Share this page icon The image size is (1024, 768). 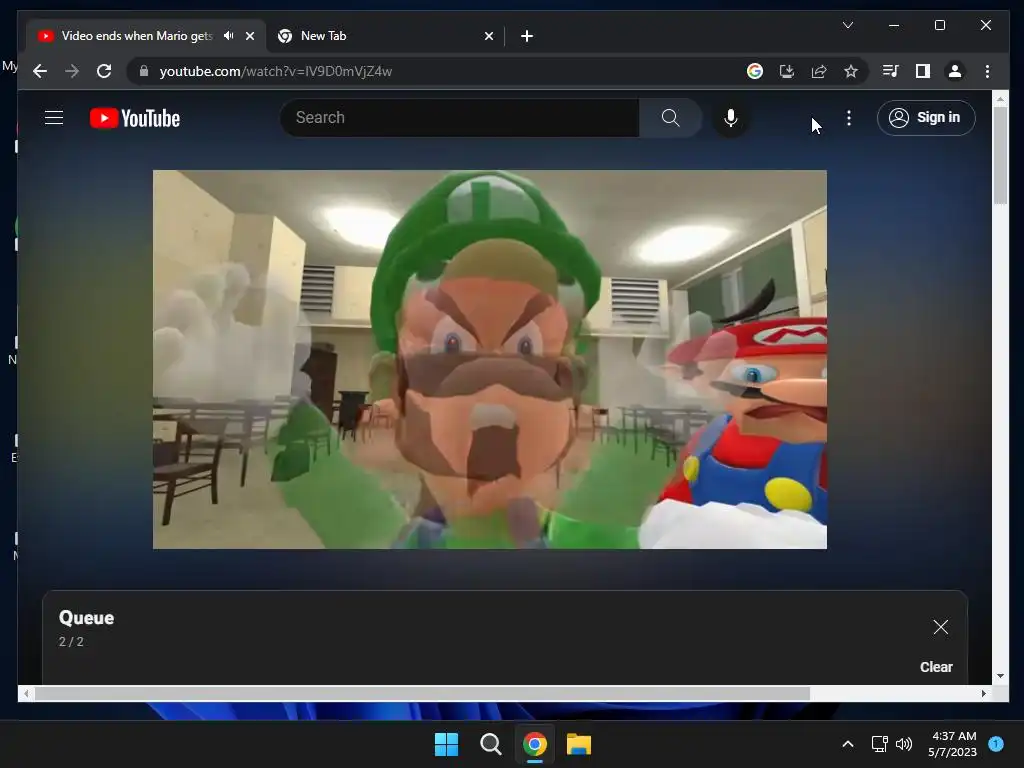[818, 71]
